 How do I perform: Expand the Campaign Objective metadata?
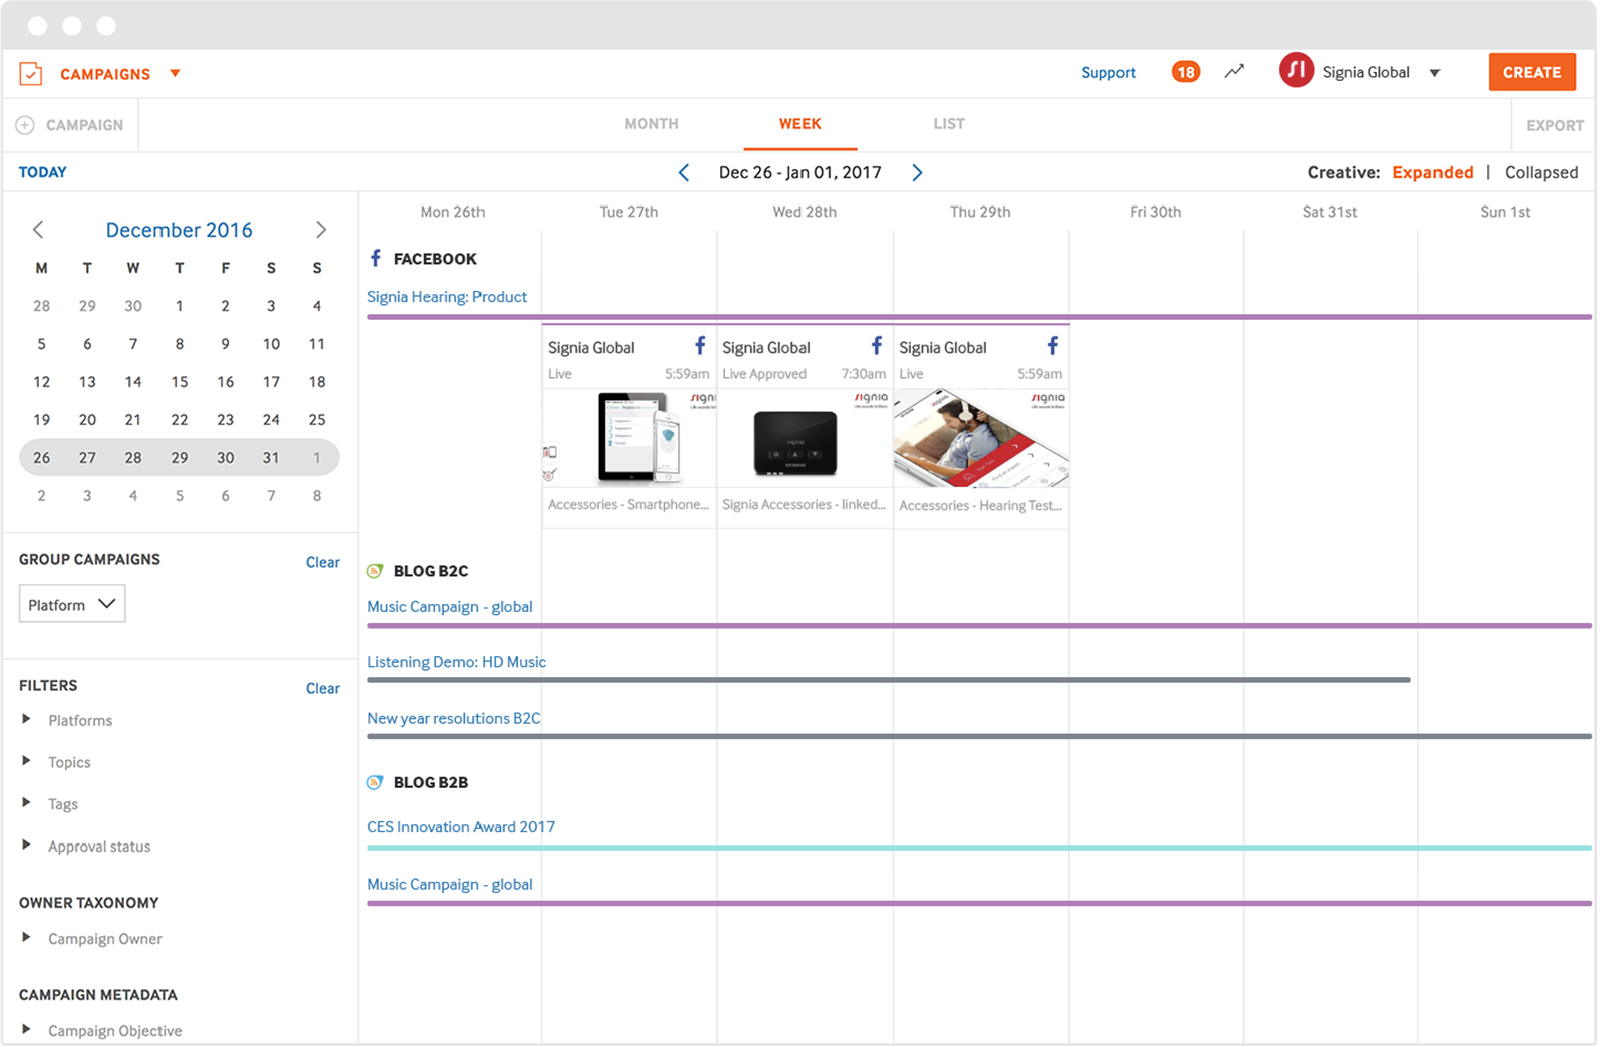[x=26, y=1030]
